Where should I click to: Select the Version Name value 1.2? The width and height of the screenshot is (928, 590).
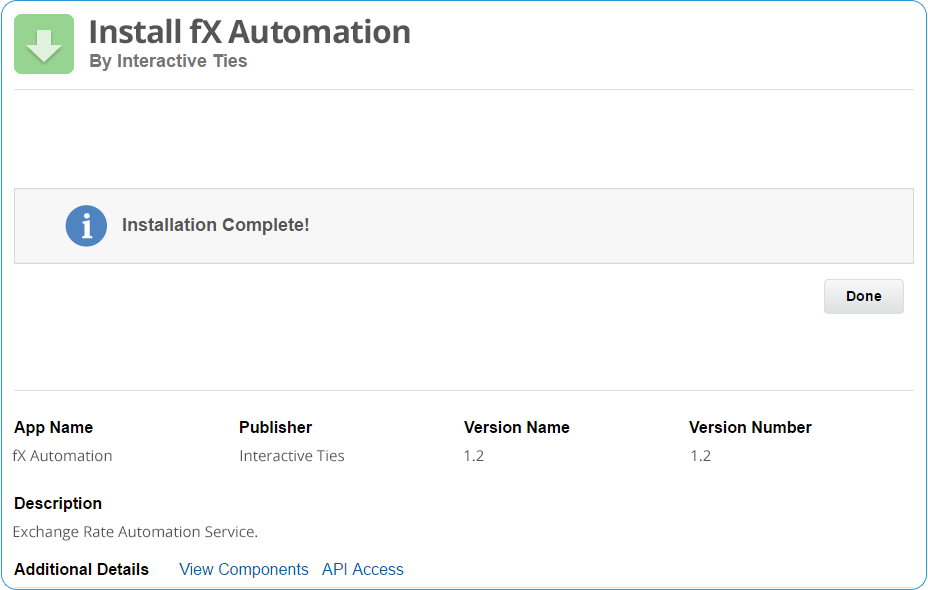pyautogui.click(x=474, y=456)
